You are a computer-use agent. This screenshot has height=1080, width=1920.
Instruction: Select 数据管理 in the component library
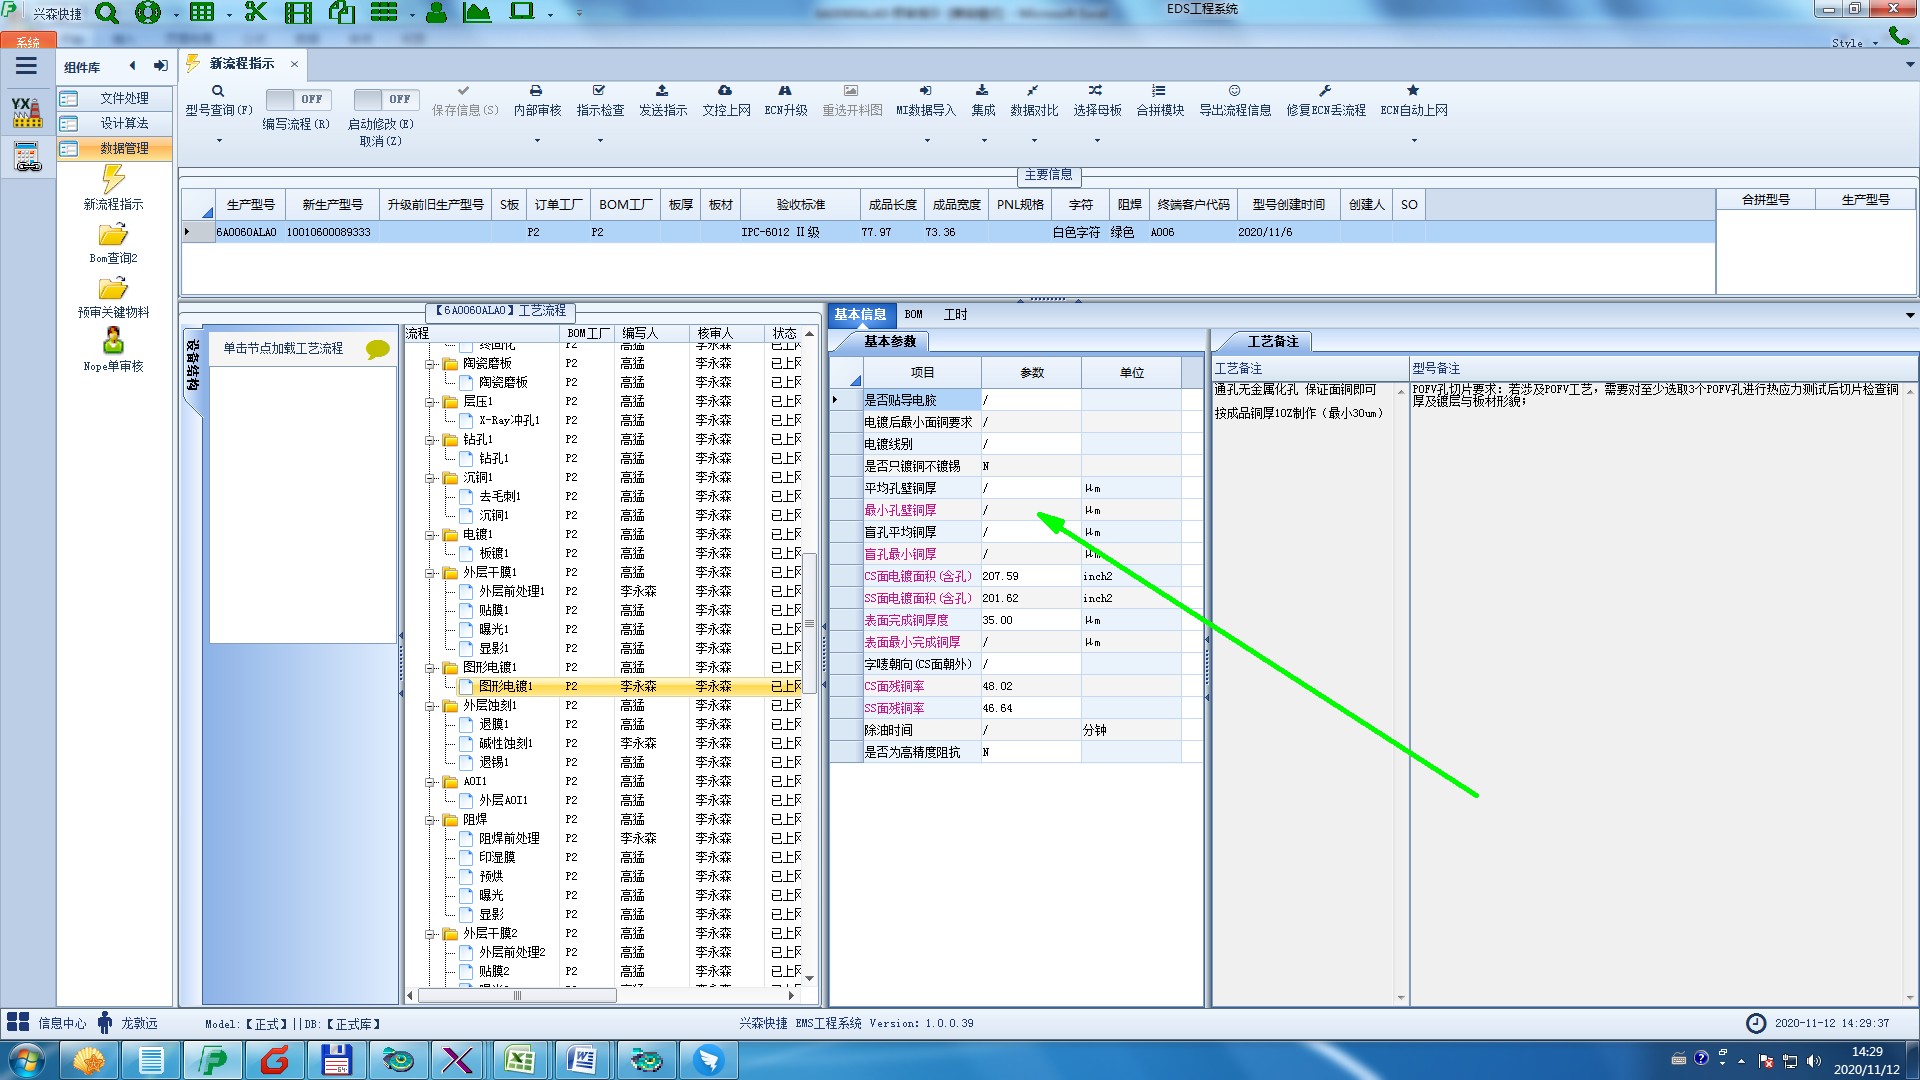tap(124, 148)
